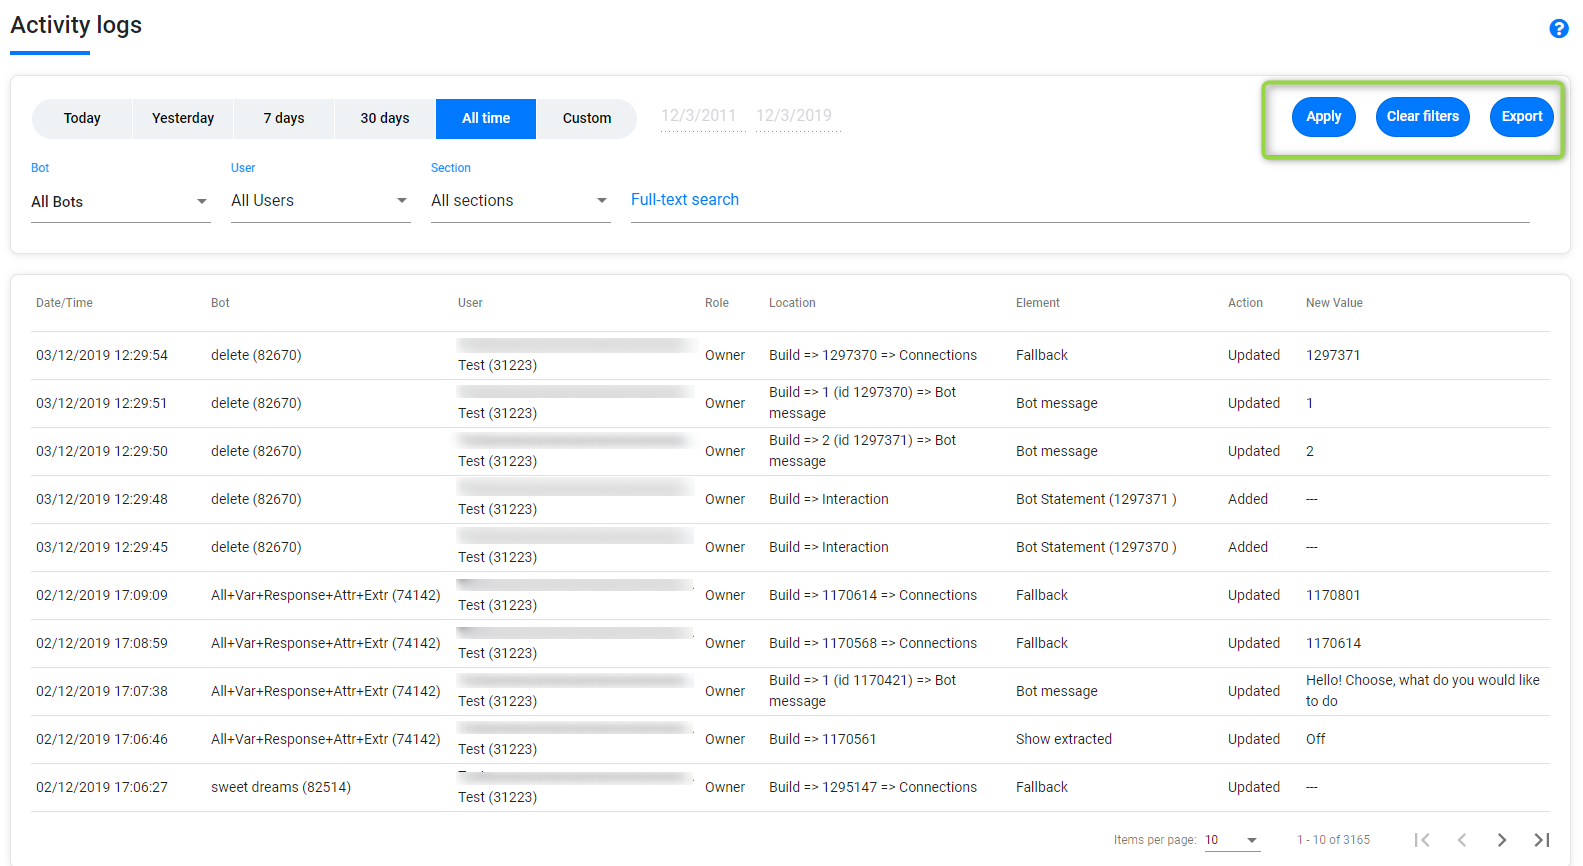Select the 03/12/2019 12:29:45 timestamp
Screen dimensions: 1583x866
click(102, 547)
